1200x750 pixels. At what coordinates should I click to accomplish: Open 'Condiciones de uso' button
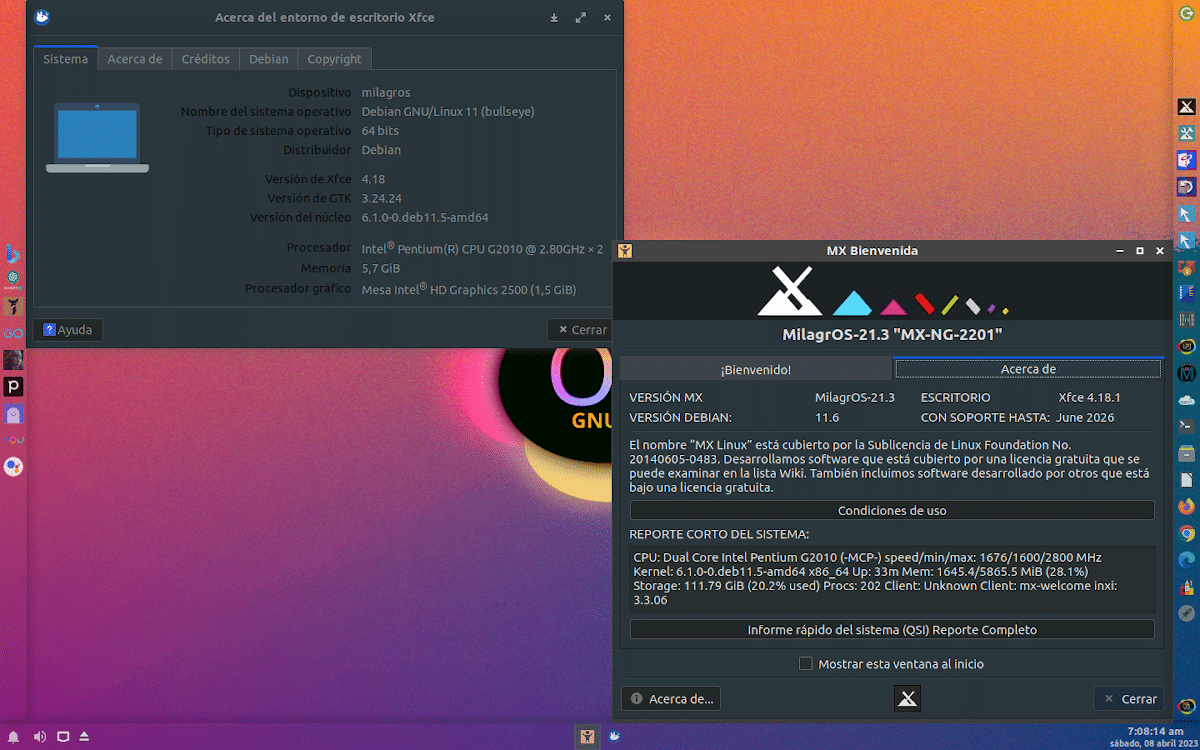(892, 510)
